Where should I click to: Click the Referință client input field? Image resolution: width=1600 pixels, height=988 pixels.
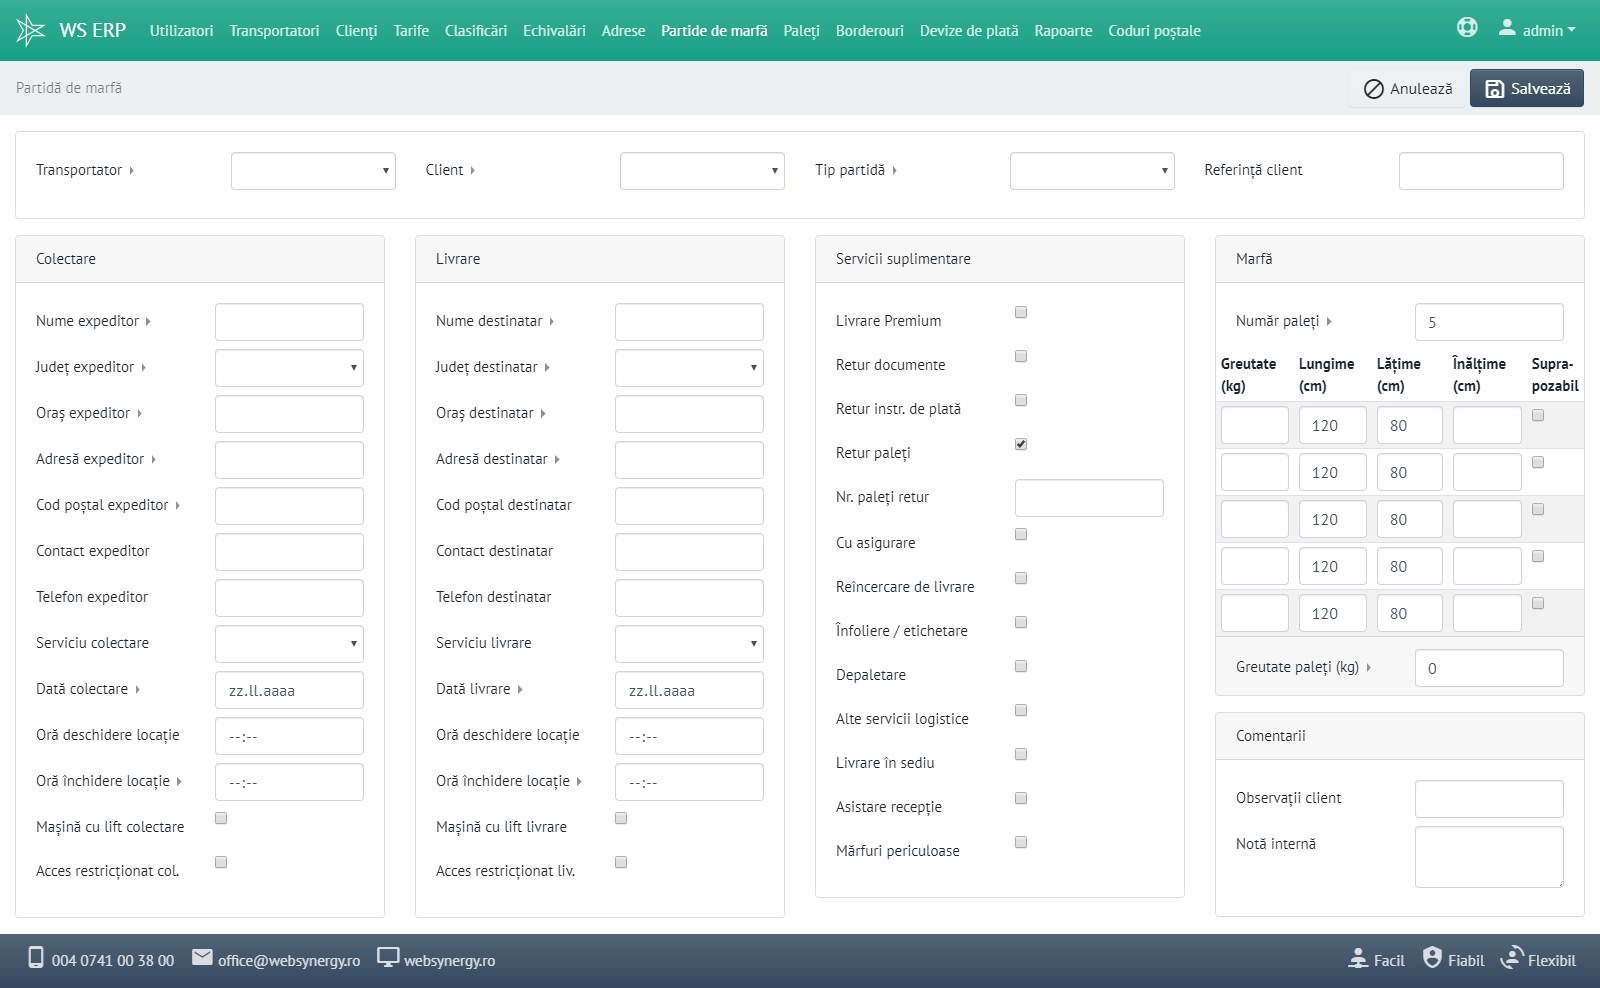[1480, 171]
